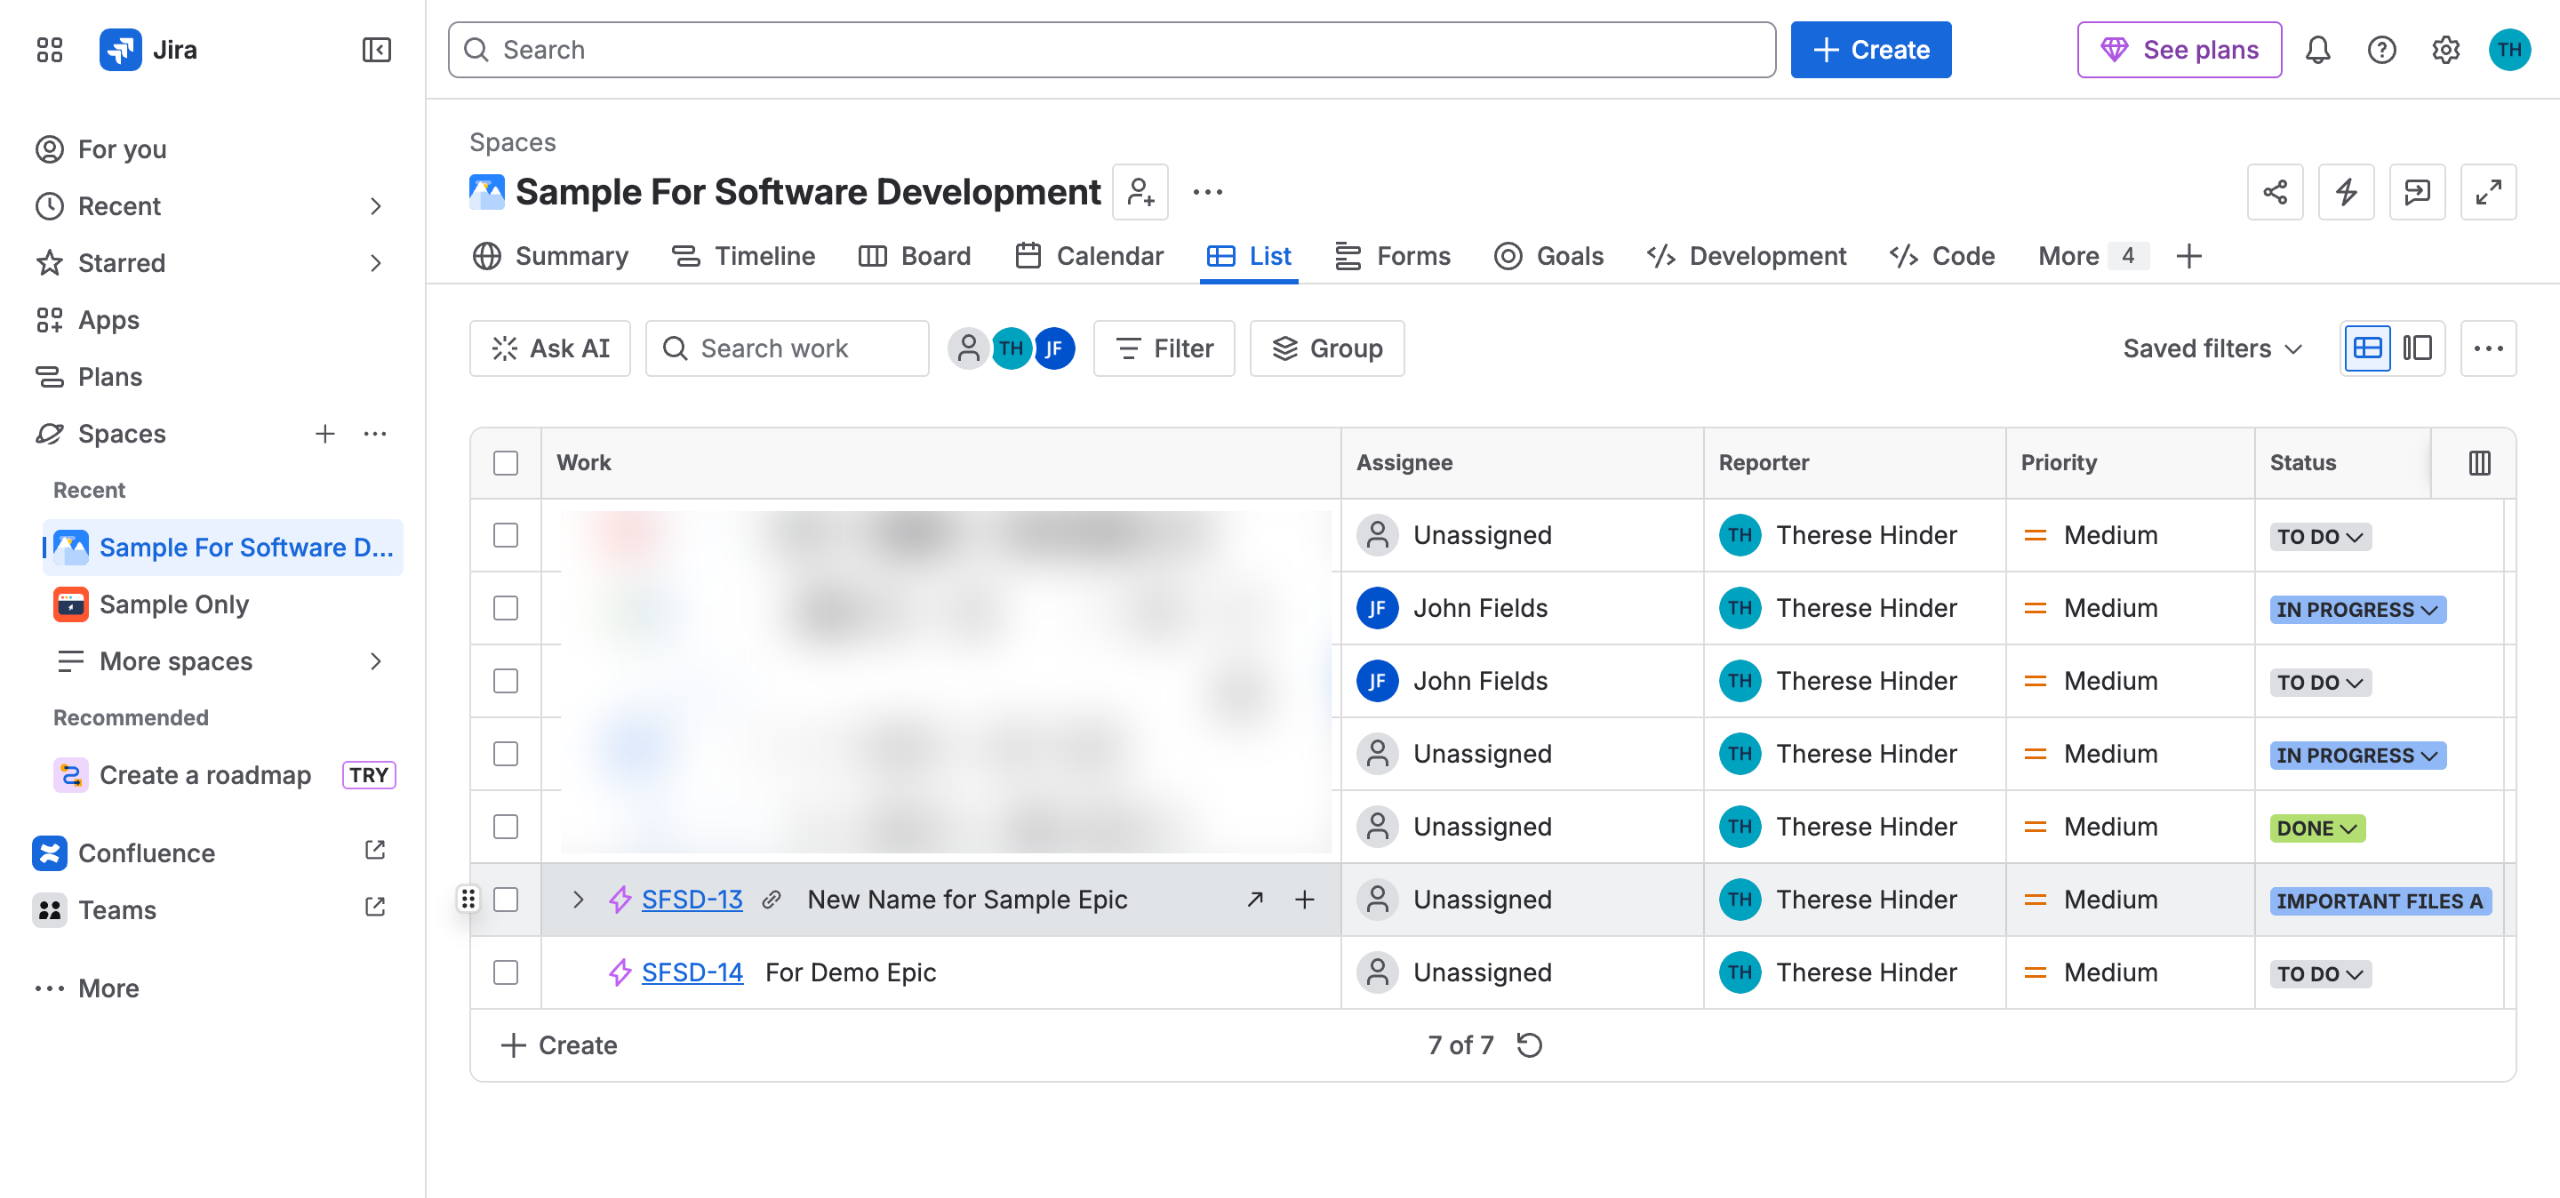2560x1198 pixels.
Task: Collapse sidebar using the panel icon
Action: pos(376,50)
